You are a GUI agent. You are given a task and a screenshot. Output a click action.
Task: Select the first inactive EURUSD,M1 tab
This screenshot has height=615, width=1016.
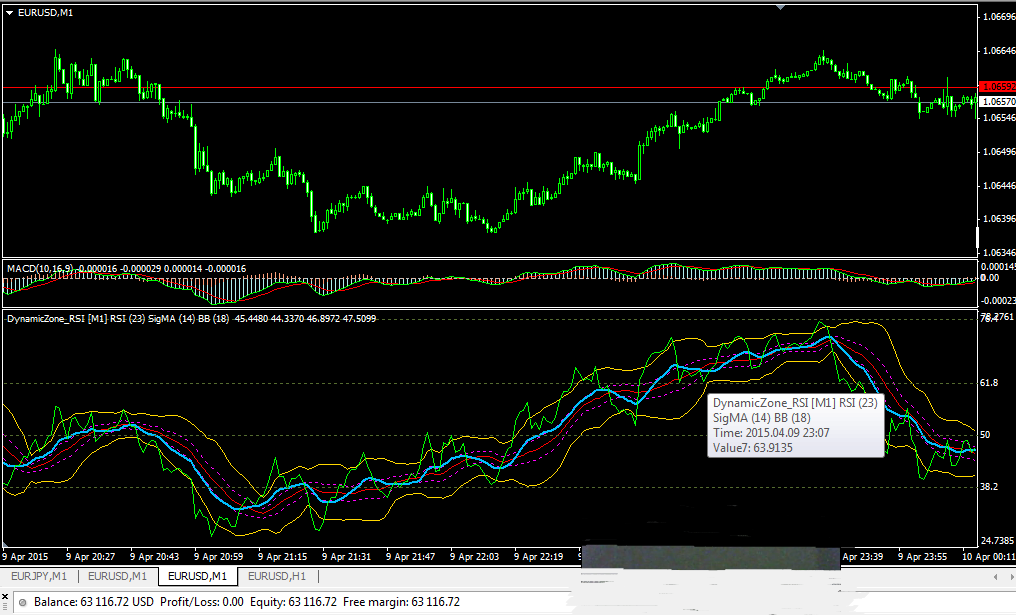[x=117, y=576]
